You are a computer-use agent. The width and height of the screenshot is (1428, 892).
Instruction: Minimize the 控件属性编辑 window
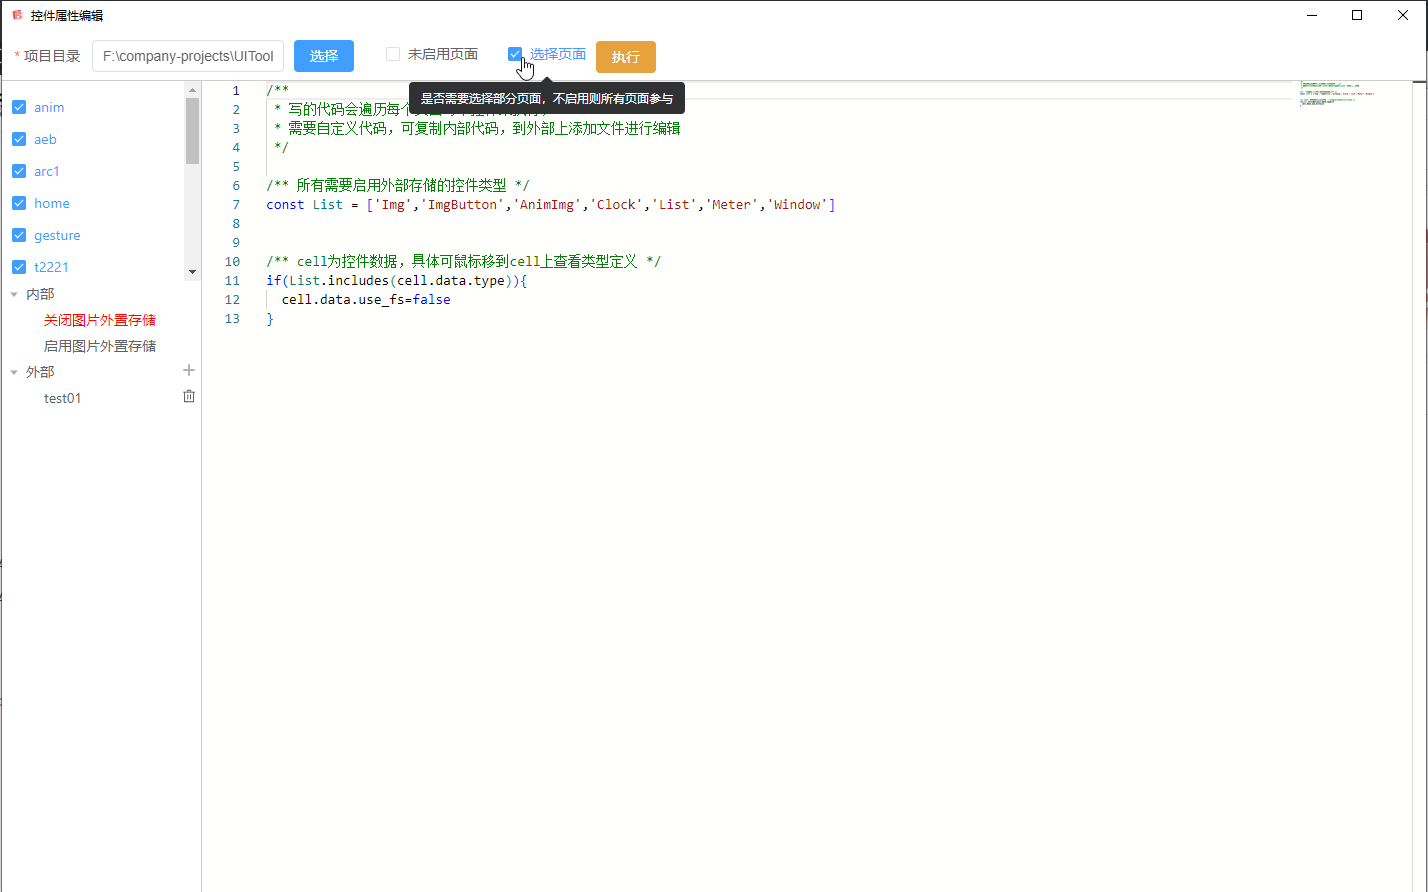[1311, 15]
